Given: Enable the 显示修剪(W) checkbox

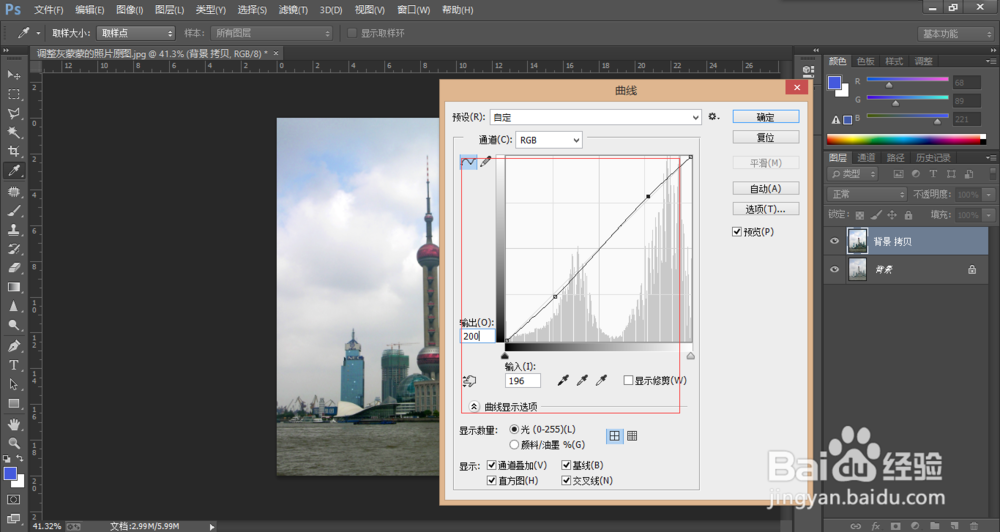Looking at the screenshot, I should click(628, 380).
